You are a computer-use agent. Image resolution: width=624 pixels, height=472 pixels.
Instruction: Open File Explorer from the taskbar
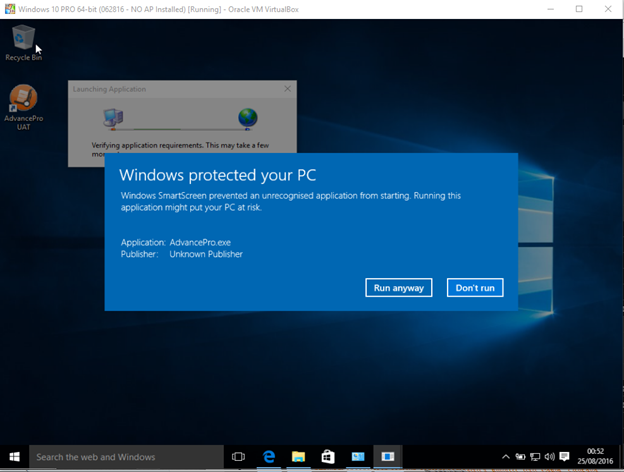click(x=298, y=457)
